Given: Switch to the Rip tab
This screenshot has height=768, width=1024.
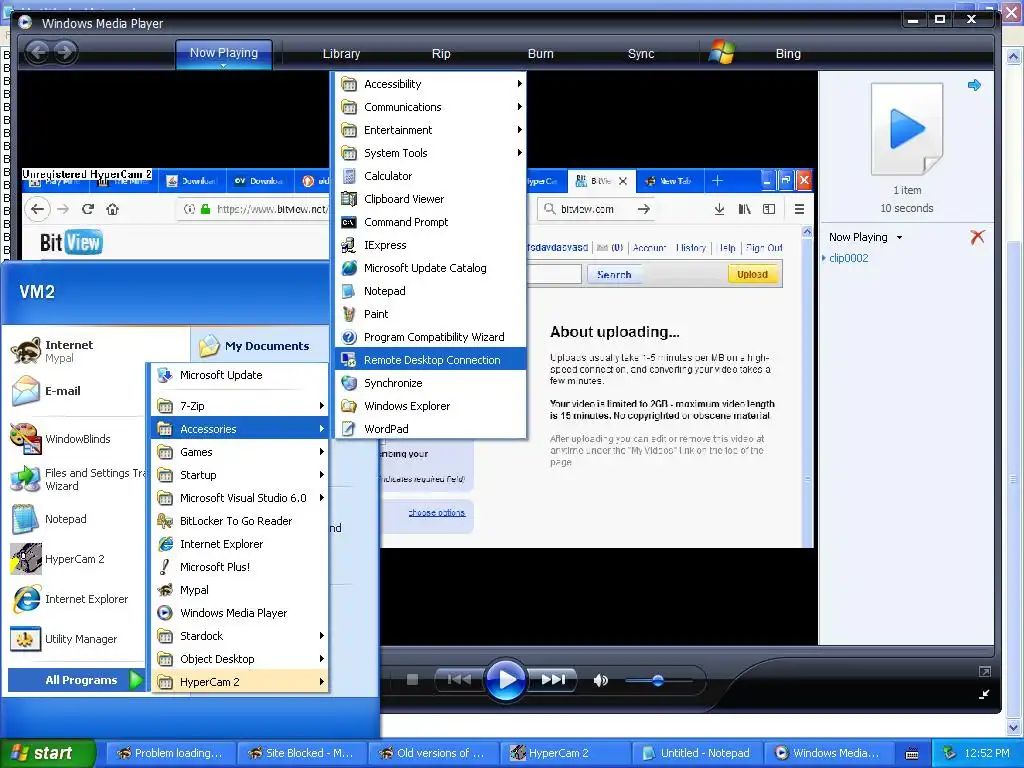Looking at the screenshot, I should coord(441,54).
